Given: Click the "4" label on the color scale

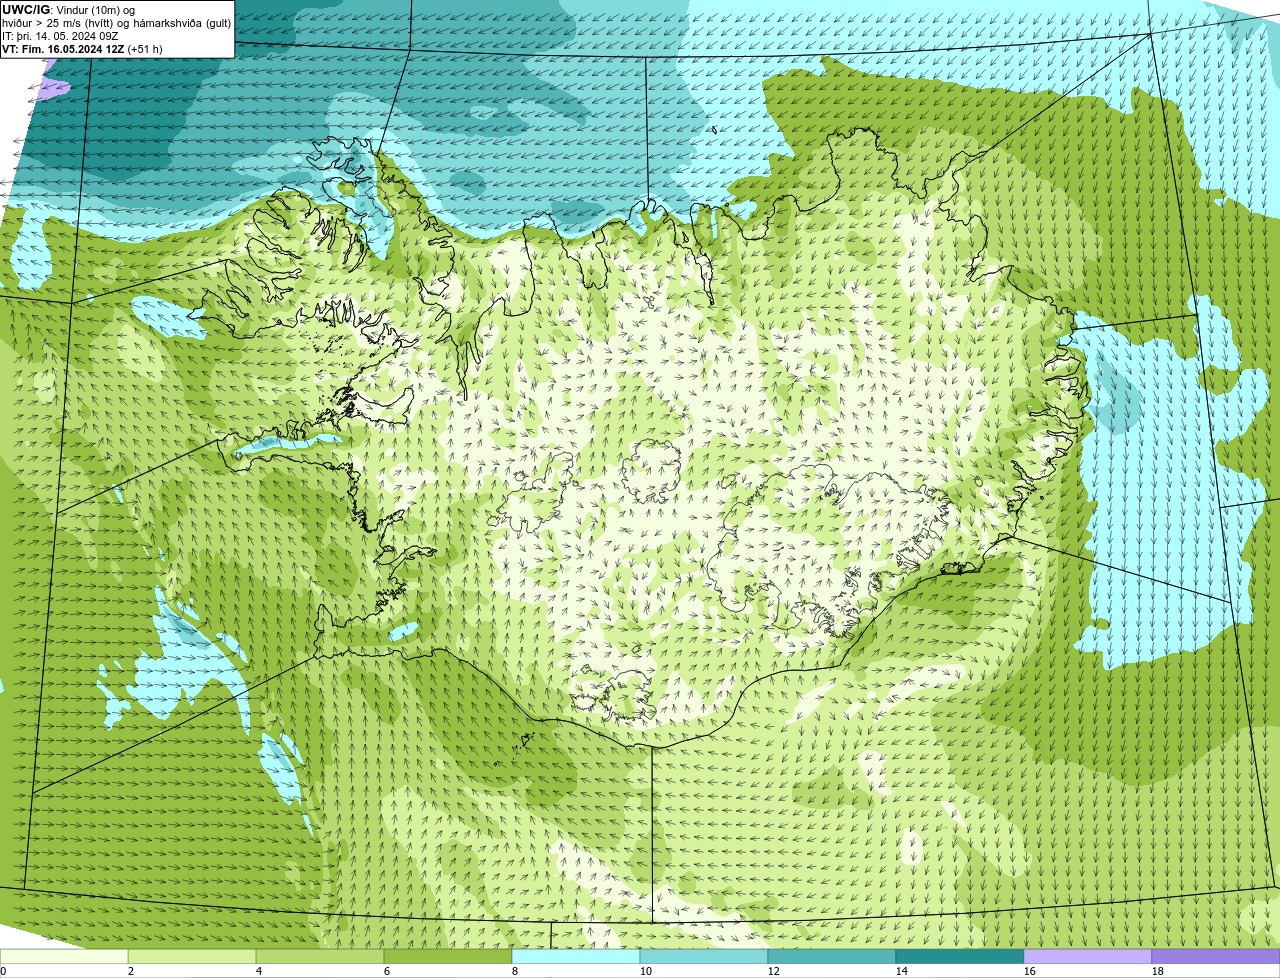Looking at the screenshot, I should [x=259, y=971].
